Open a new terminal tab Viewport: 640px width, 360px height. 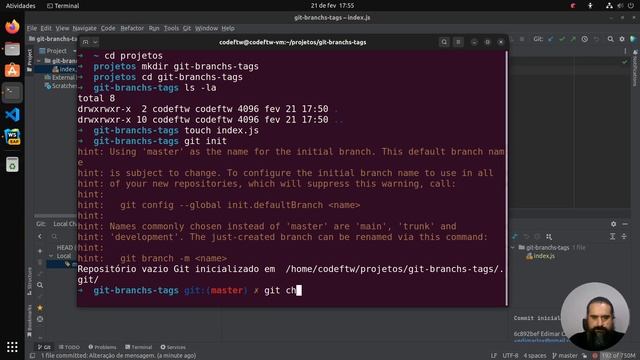click(x=85, y=42)
